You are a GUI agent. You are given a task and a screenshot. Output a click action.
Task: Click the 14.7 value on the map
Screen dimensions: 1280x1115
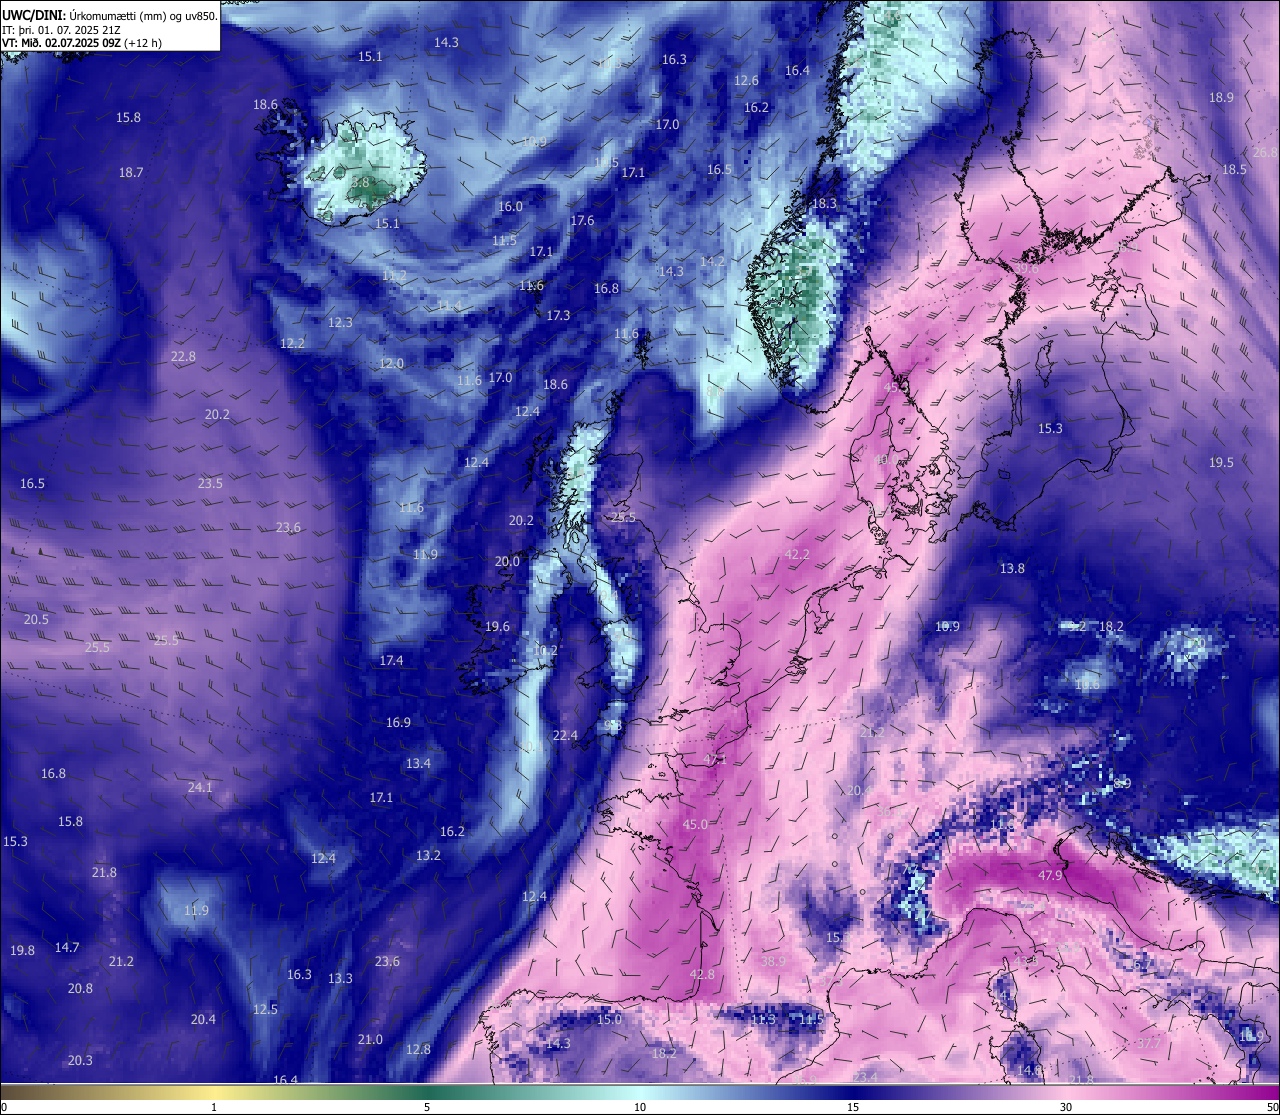click(x=67, y=947)
